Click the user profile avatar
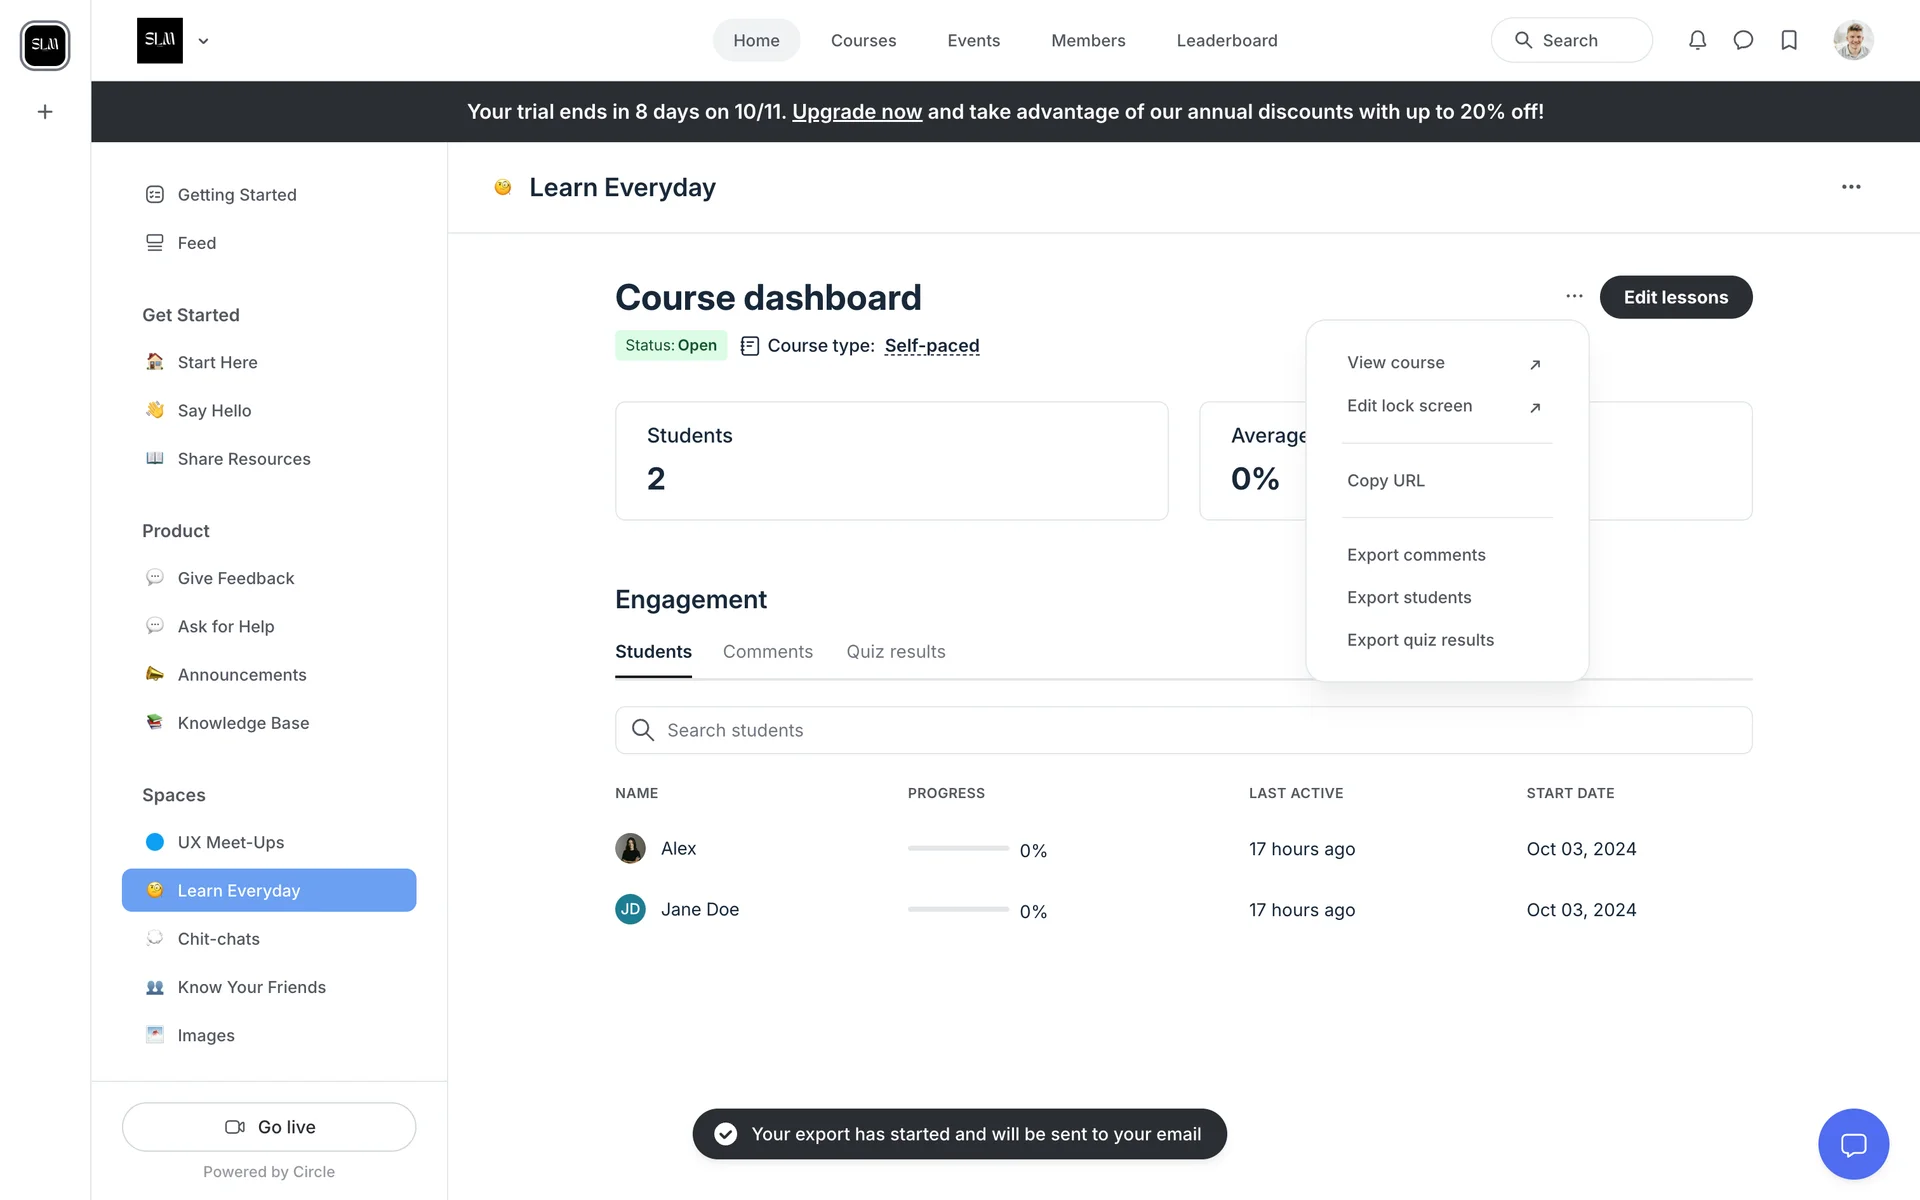 click(x=1853, y=40)
